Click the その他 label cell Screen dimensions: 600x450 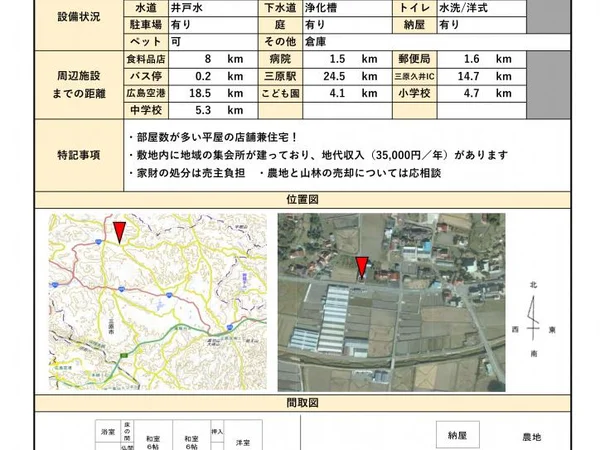tap(280, 42)
